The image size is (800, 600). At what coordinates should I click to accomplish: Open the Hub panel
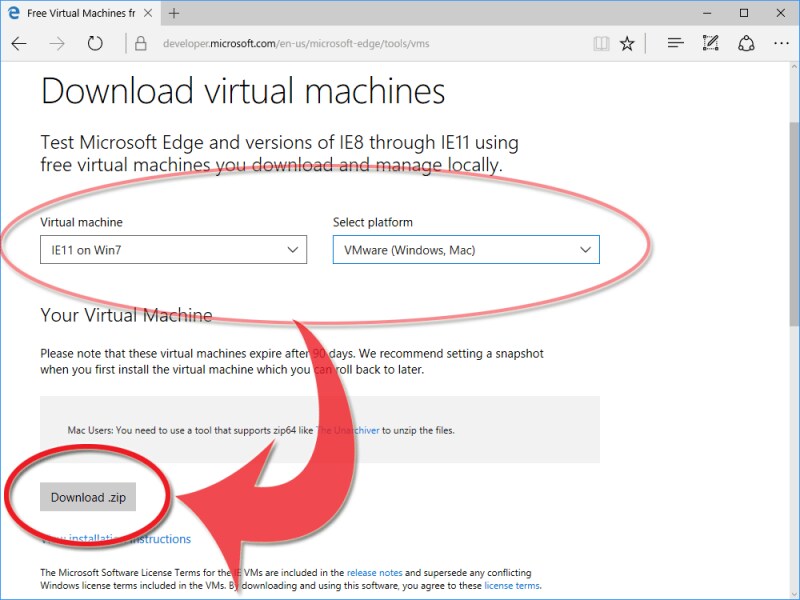[675, 43]
